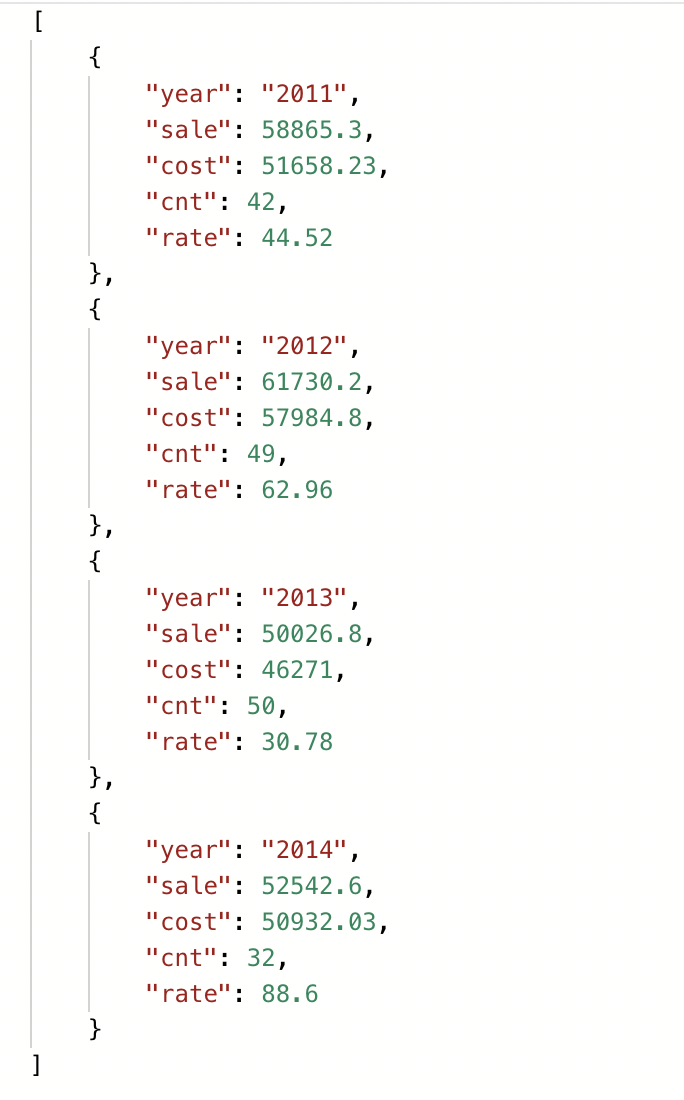This screenshot has height=1100, width=684.
Task: Select the cnt value 50
Action: click(261, 706)
